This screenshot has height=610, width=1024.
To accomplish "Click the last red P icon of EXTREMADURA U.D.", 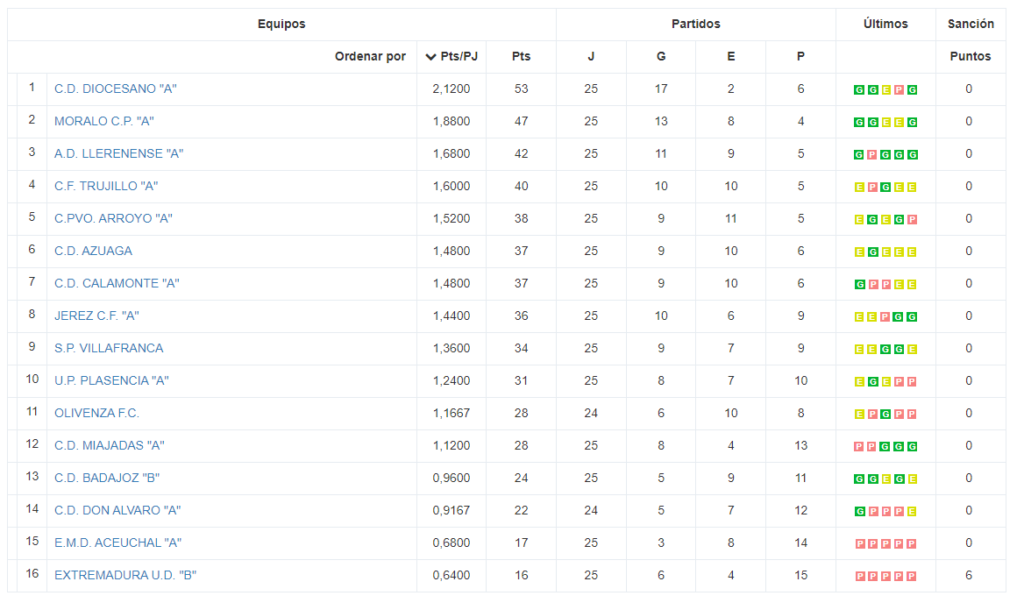I will (912, 576).
